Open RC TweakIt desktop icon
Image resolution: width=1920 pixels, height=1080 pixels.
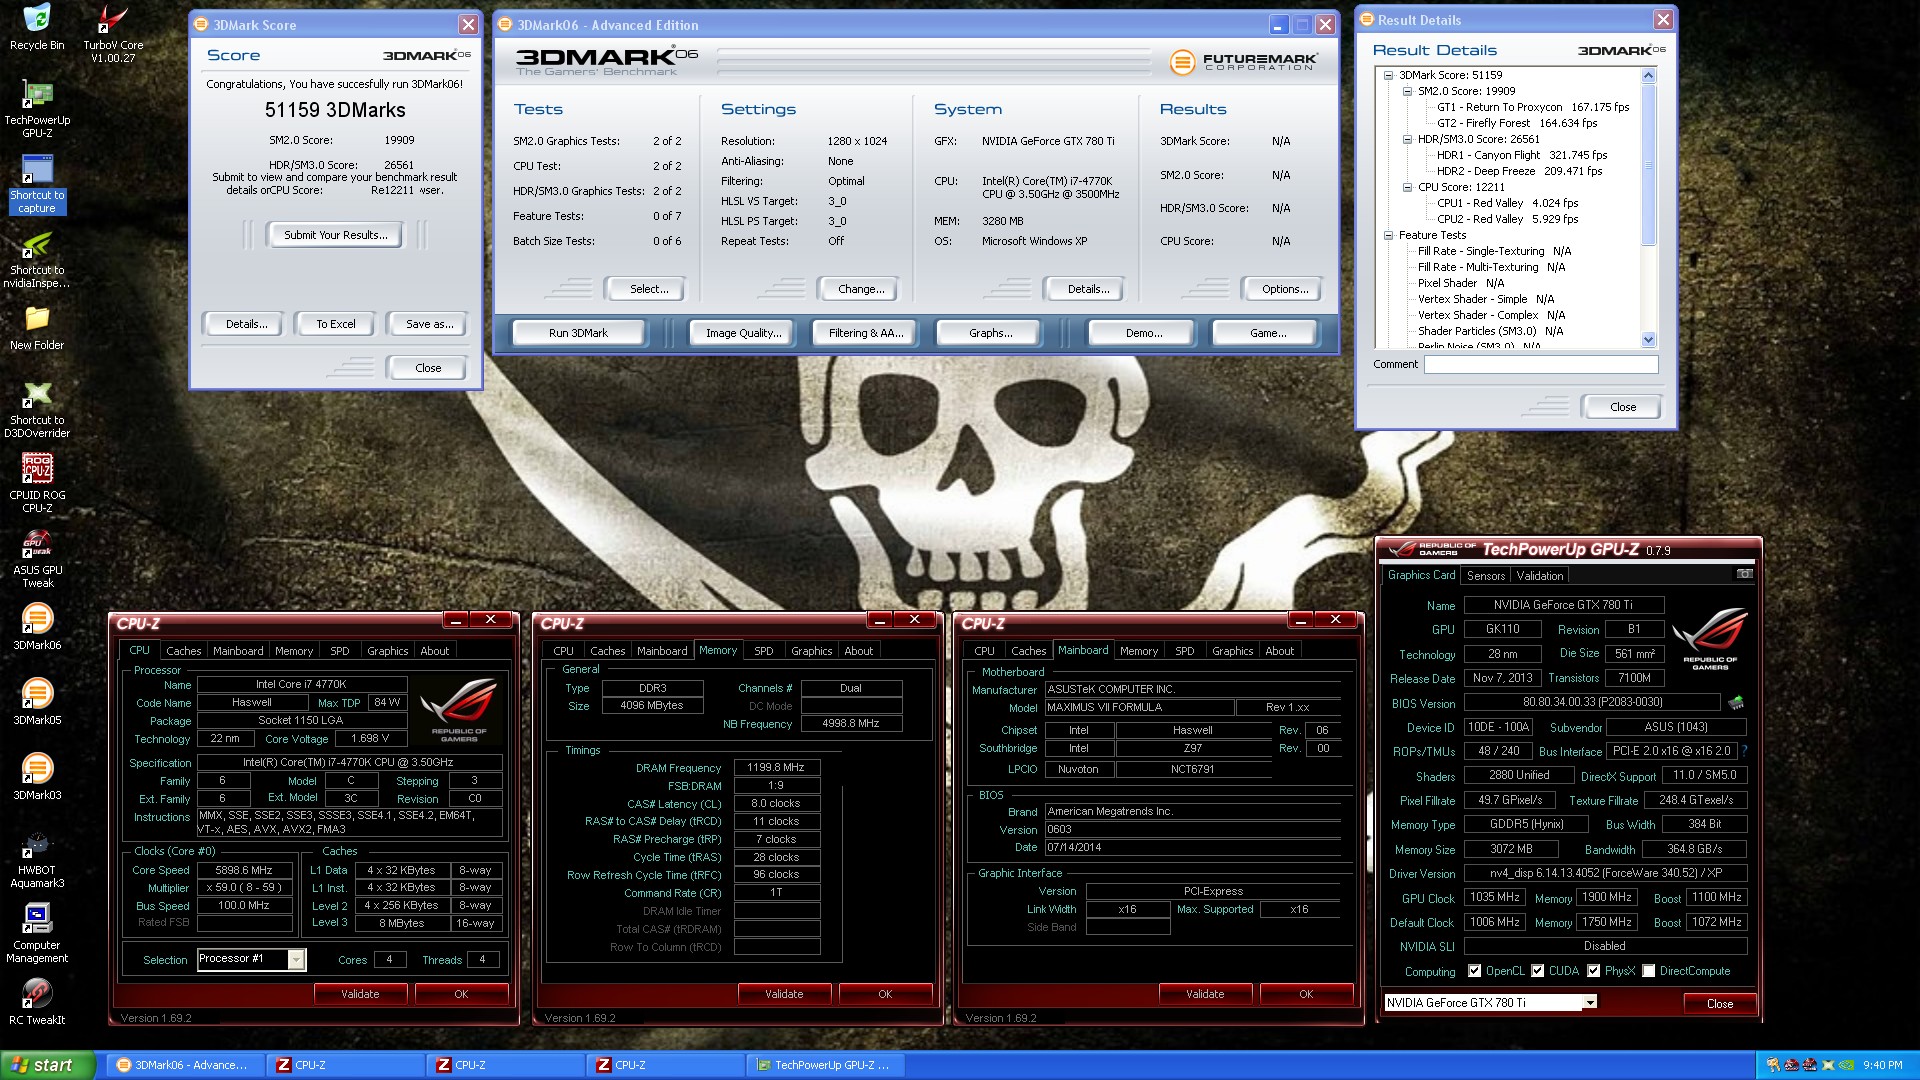[x=37, y=1002]
